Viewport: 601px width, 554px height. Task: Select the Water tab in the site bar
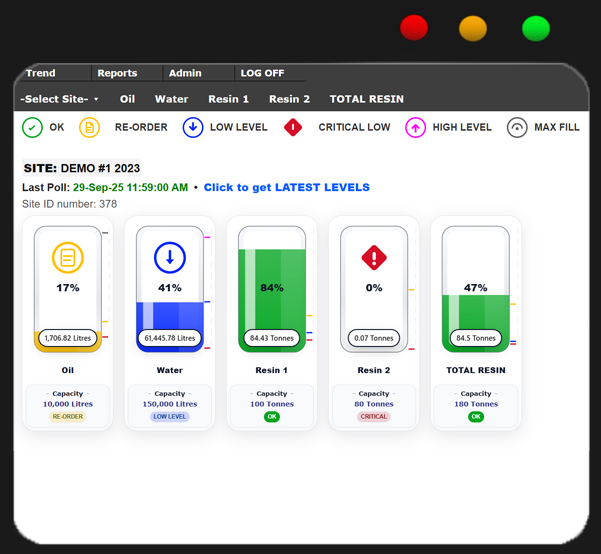tap(172, 99)
